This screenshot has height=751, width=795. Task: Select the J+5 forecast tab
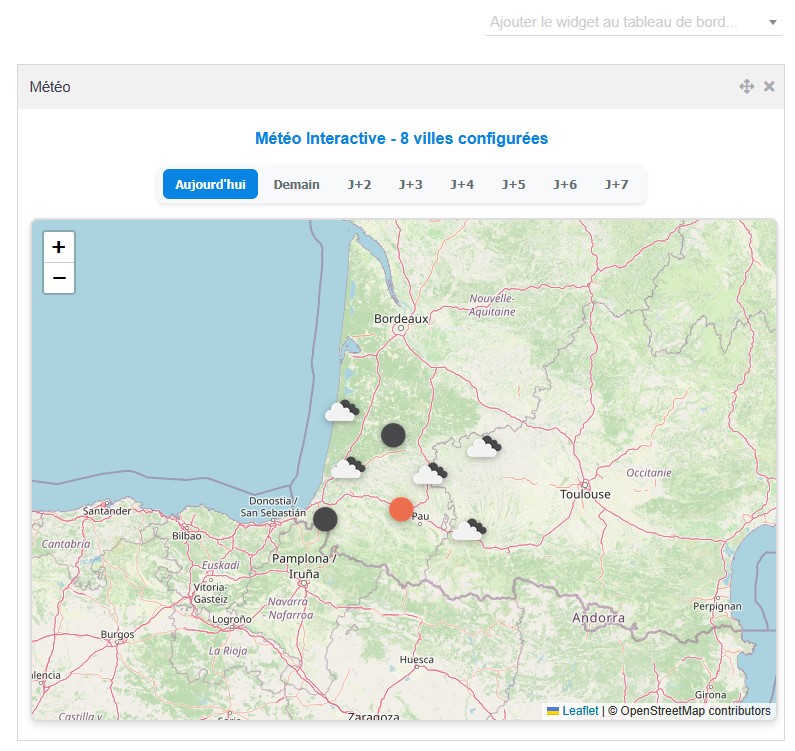click(x=514, y=184)
